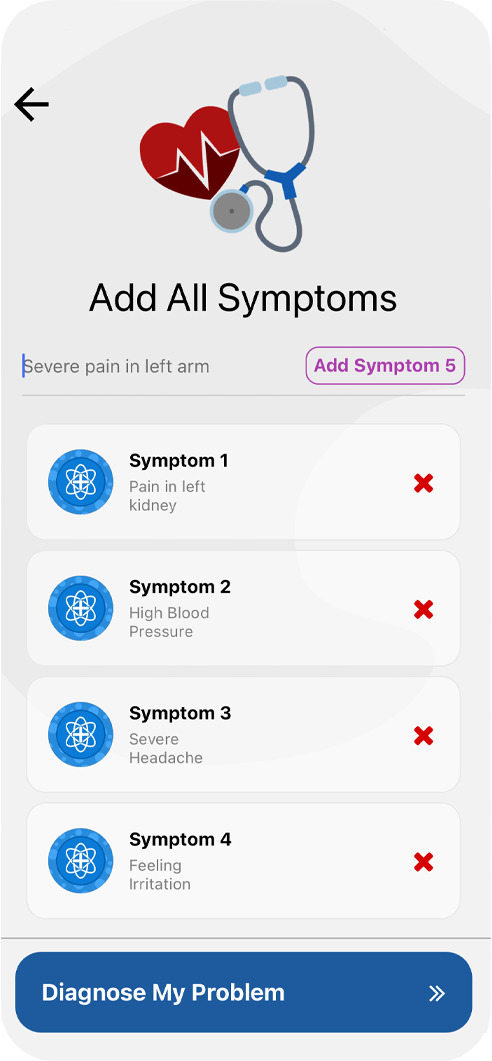492x1061 pixels.
Task: Delete Symptom 4 Feeling Irritation
Action: pyautogui.click(x=424, y=862)
